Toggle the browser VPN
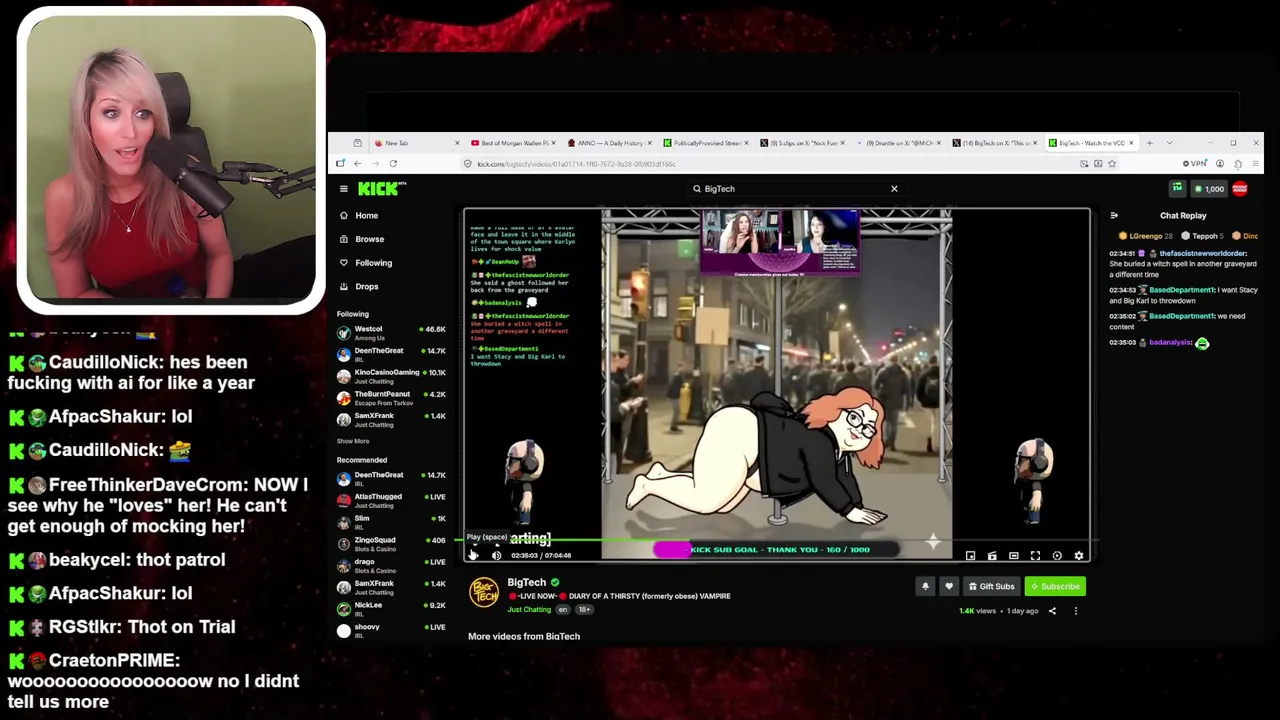The height and width of the screenshot is (720, 1280). point(1194,164)
